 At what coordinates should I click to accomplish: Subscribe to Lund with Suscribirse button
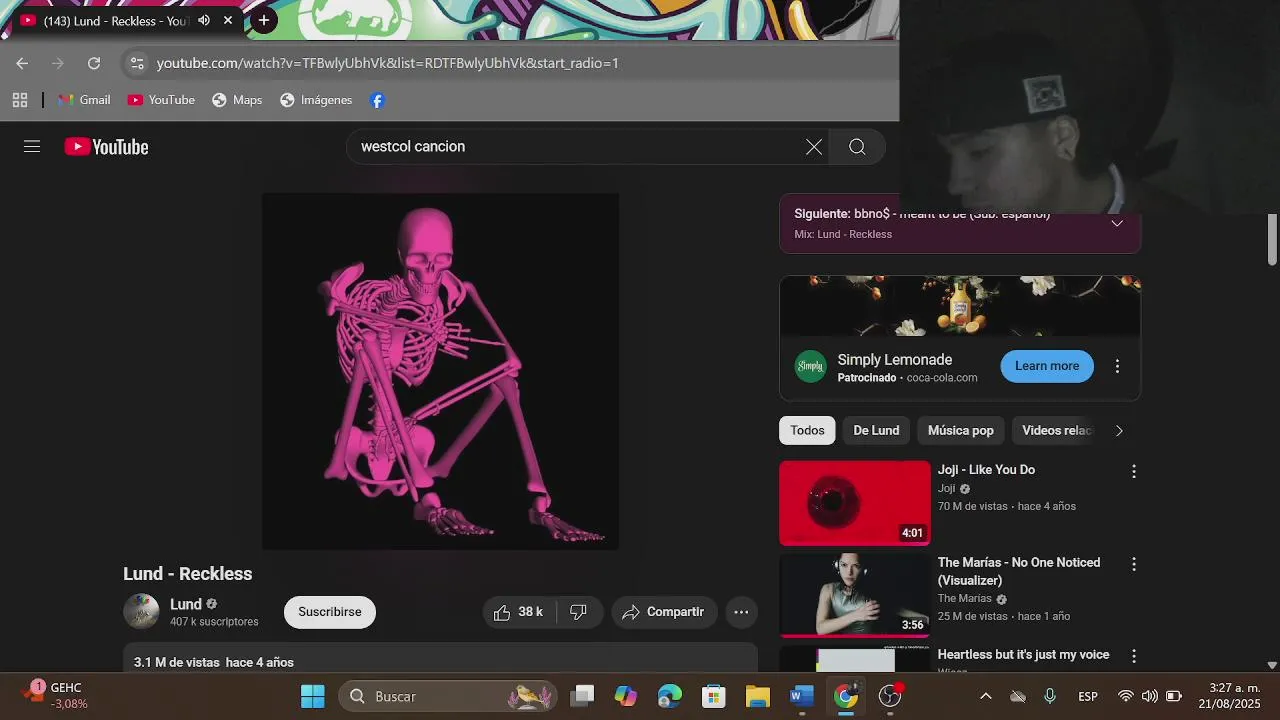(x=330, y=612)
